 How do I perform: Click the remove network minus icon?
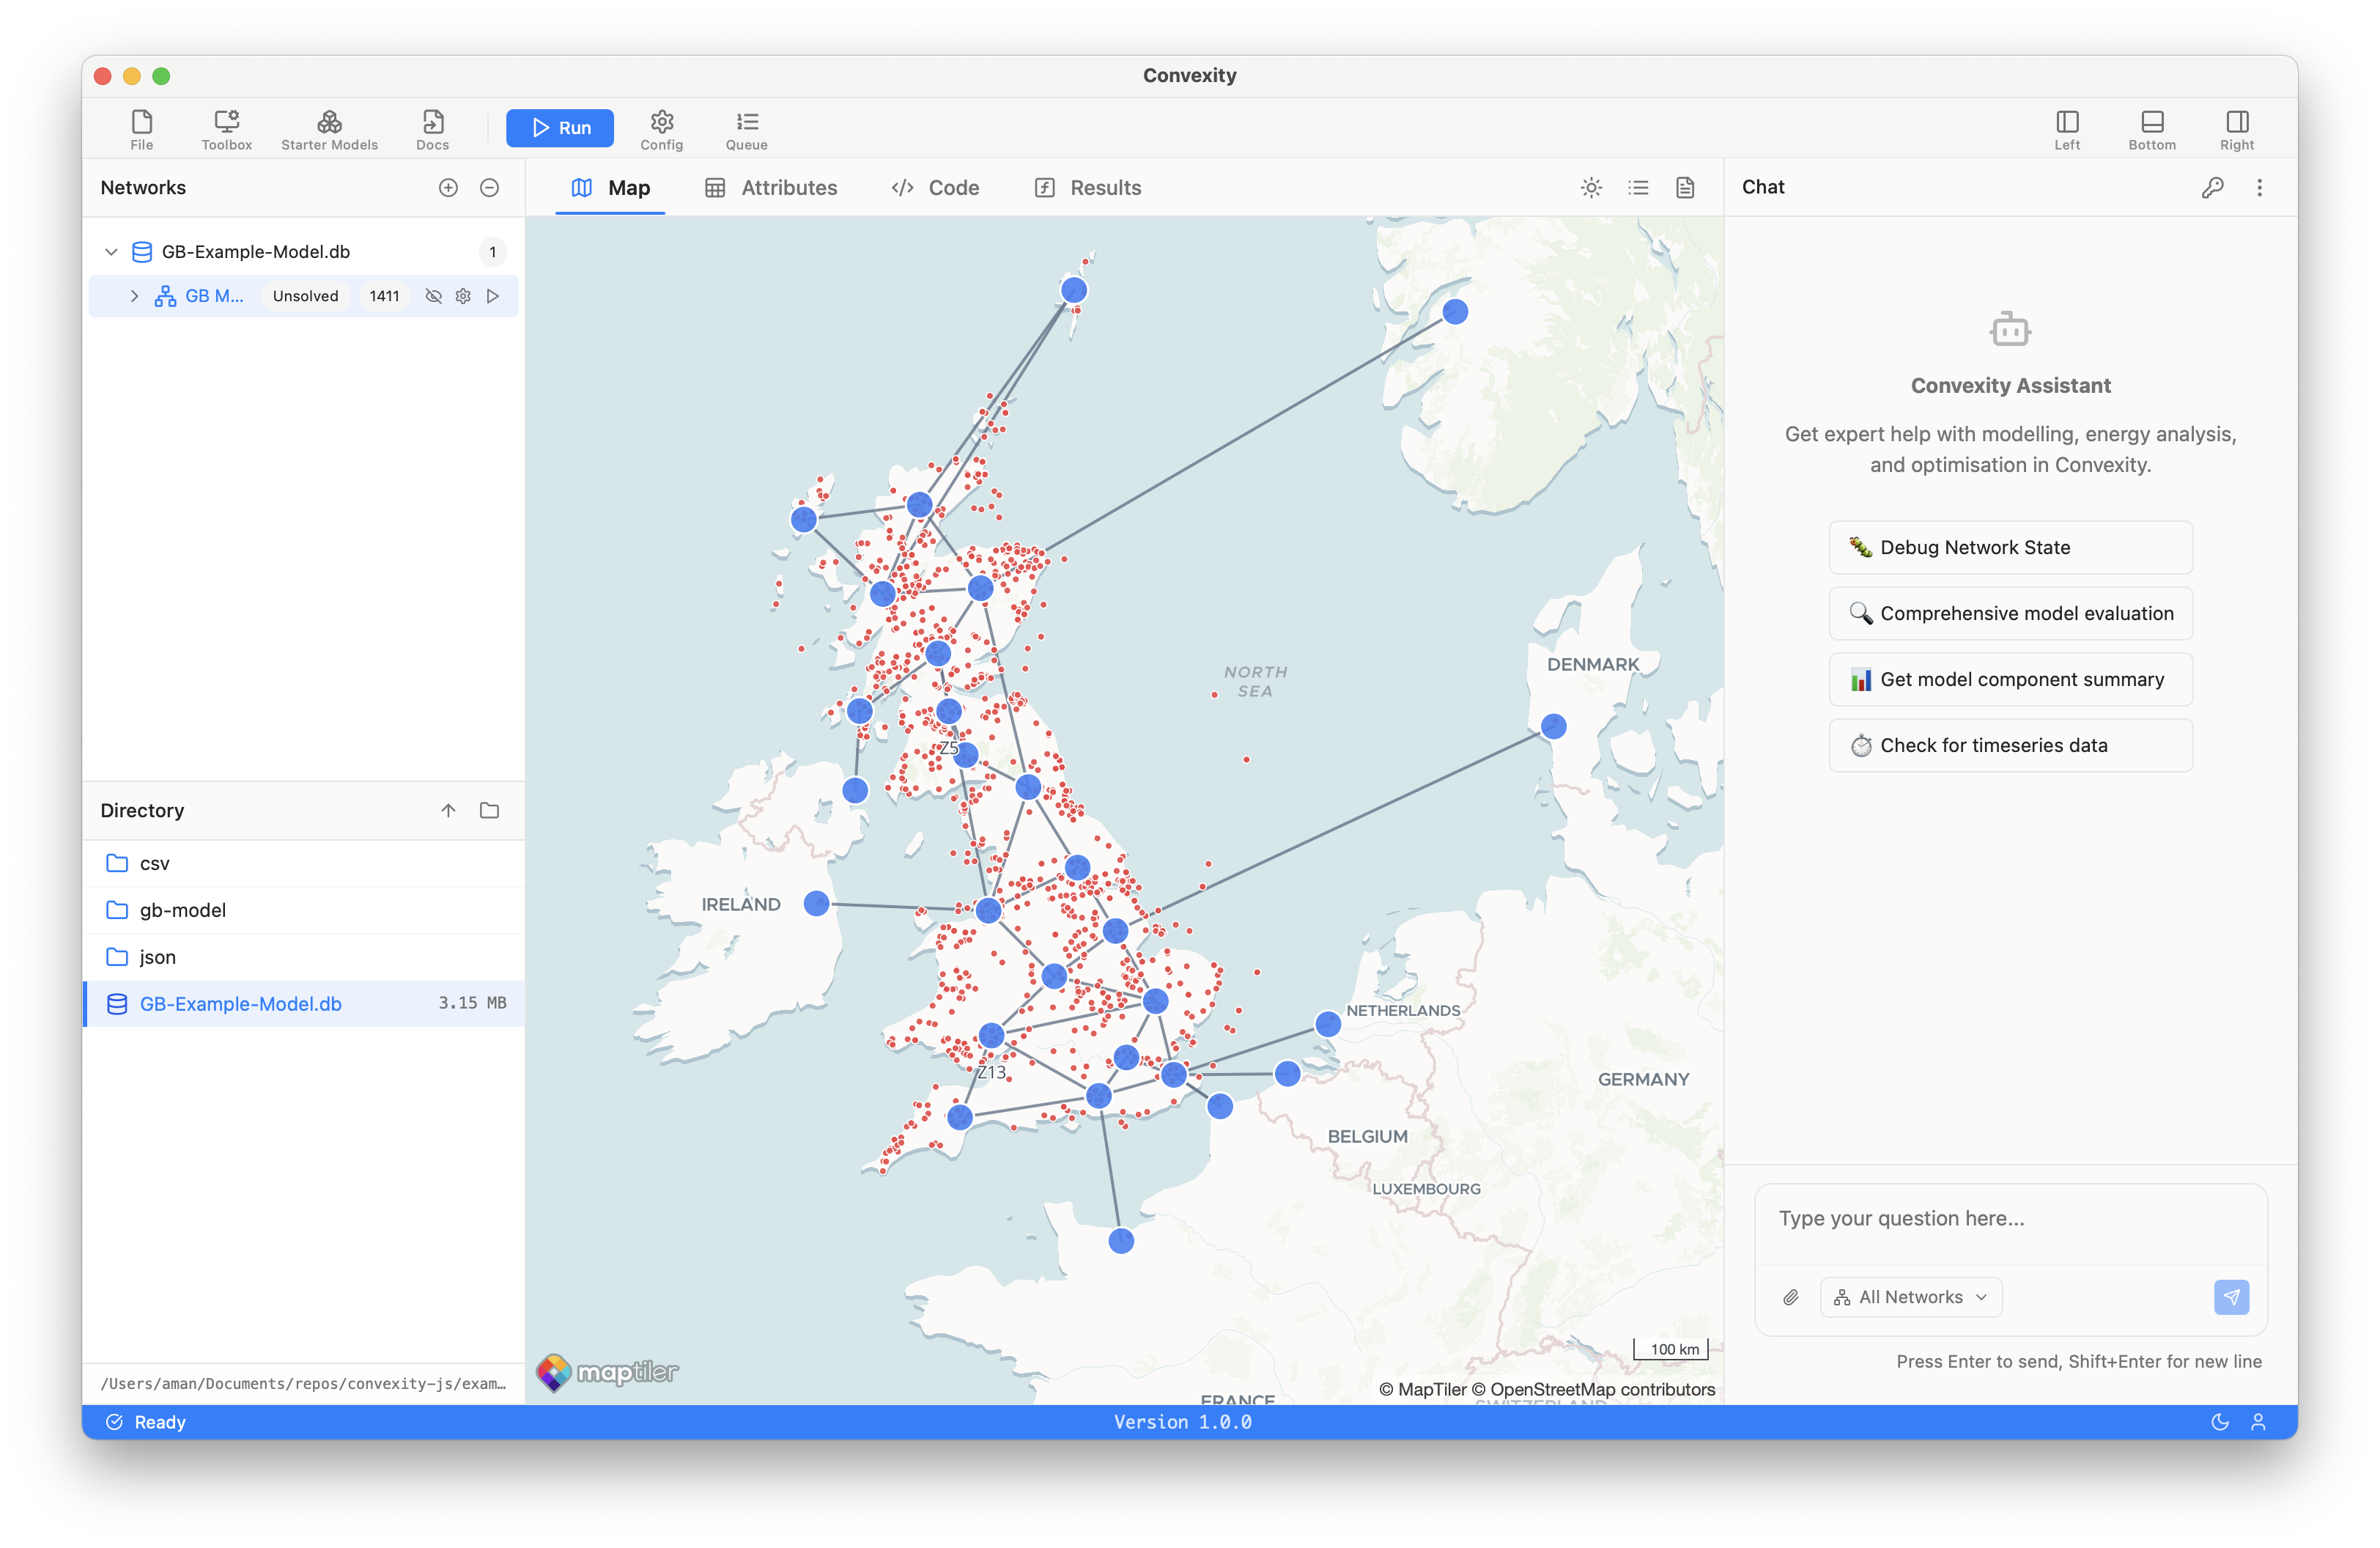coord(489,188)
